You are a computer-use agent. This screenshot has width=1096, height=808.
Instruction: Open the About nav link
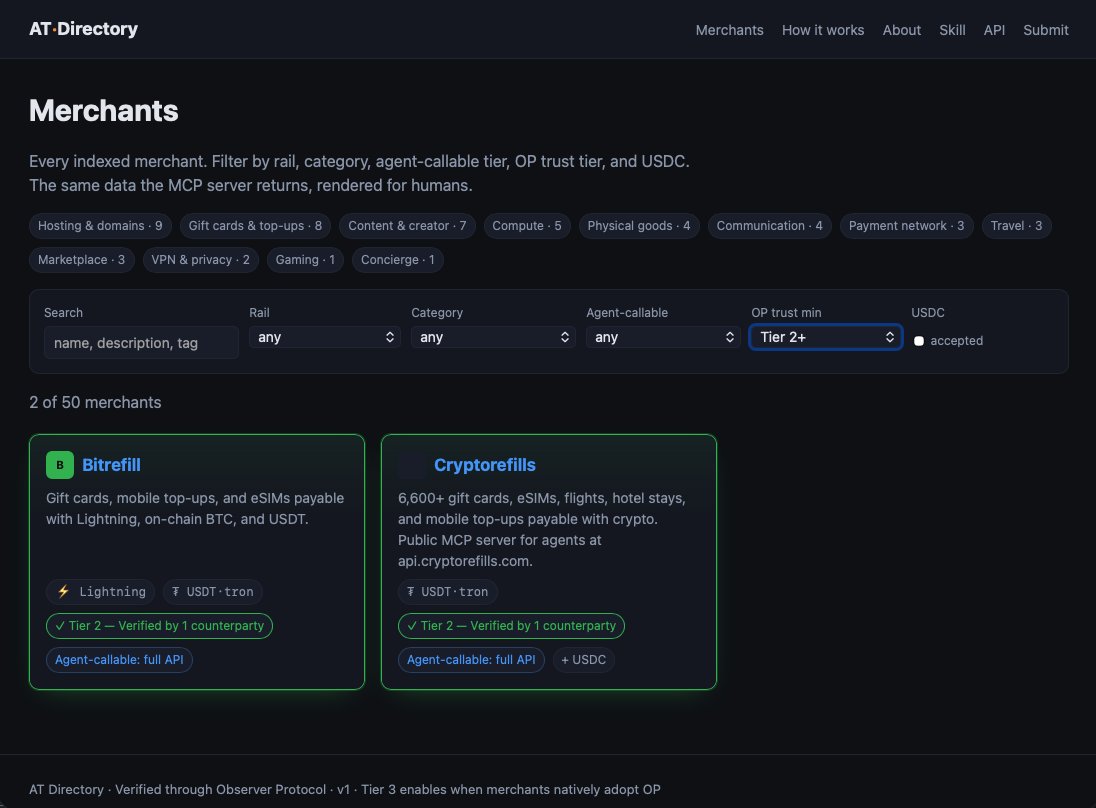[x=901, y=30]
